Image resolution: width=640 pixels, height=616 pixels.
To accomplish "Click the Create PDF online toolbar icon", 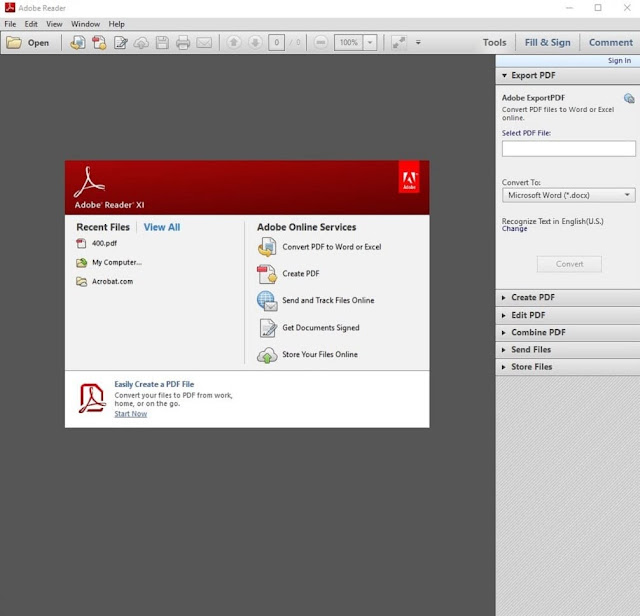I will [x=99, y=43].
